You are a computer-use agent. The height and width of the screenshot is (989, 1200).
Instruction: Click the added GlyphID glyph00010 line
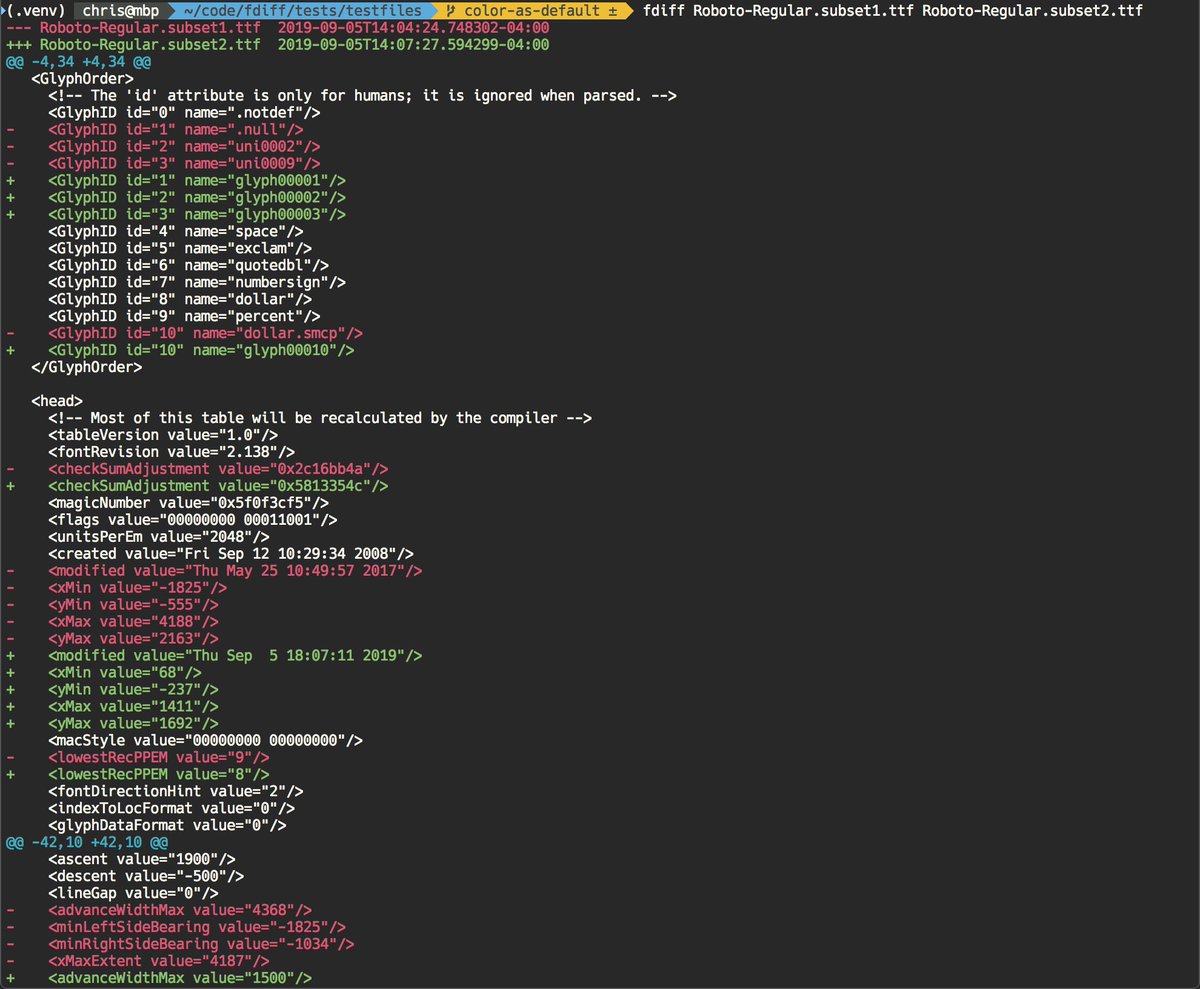click(x=200, y=351)
